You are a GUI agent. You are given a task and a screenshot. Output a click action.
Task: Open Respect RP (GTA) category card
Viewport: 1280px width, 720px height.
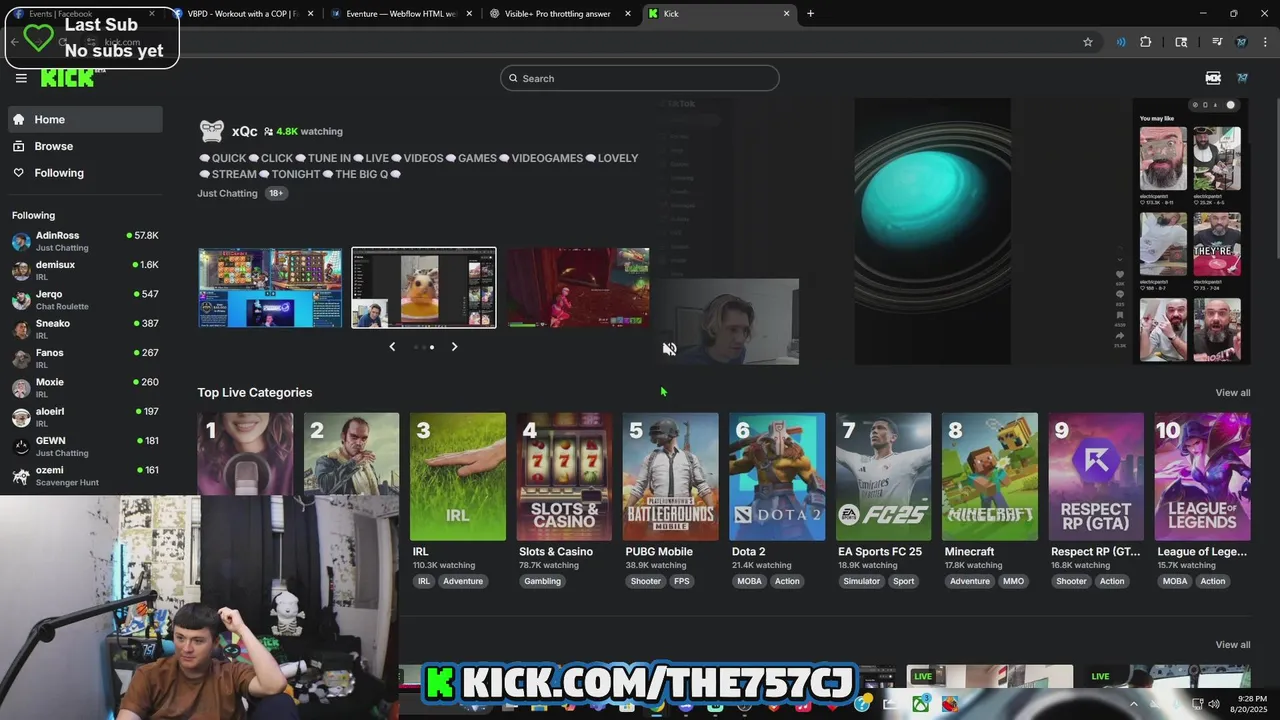(1097, 477)
